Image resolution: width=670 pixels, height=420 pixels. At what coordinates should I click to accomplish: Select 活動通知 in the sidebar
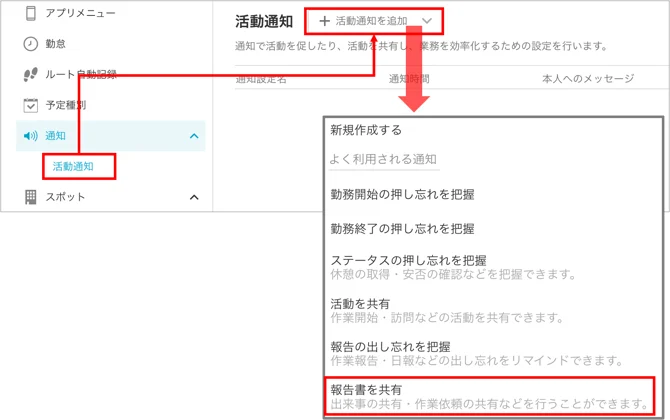(73, 166)
